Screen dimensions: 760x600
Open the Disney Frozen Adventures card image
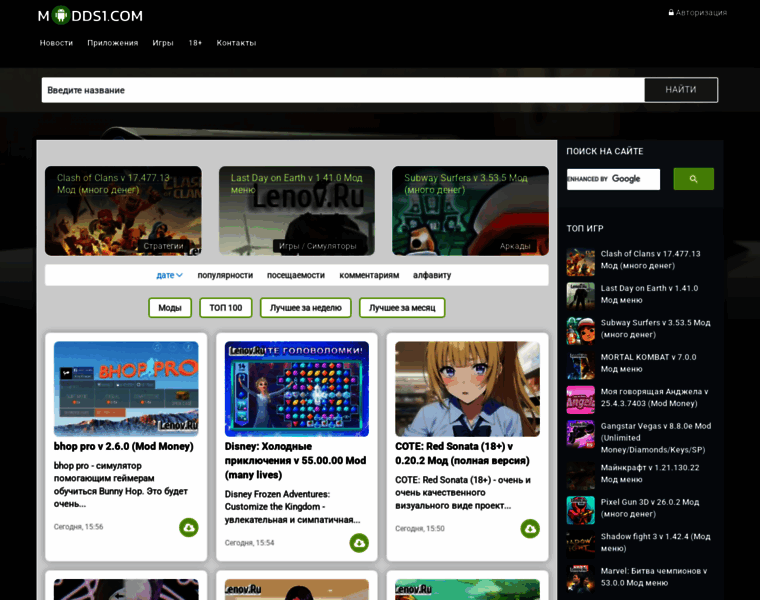point(297,389)
